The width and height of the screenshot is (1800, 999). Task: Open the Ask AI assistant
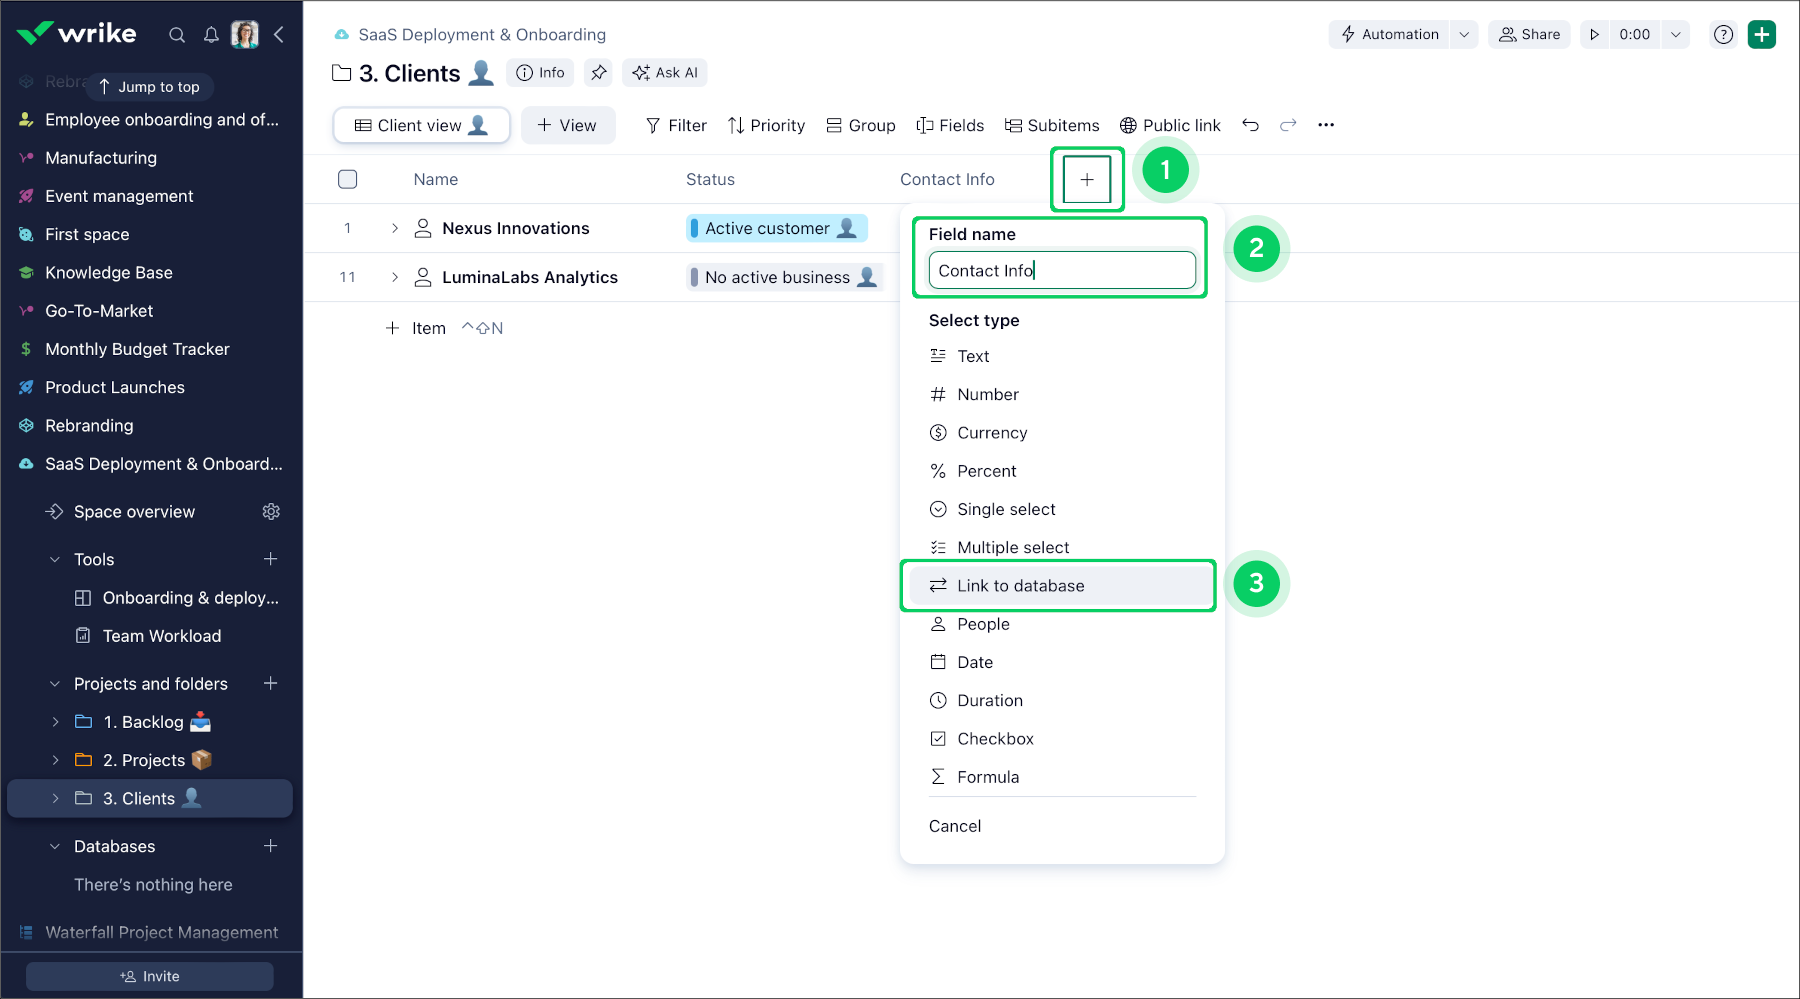click(x=664, y=72)
